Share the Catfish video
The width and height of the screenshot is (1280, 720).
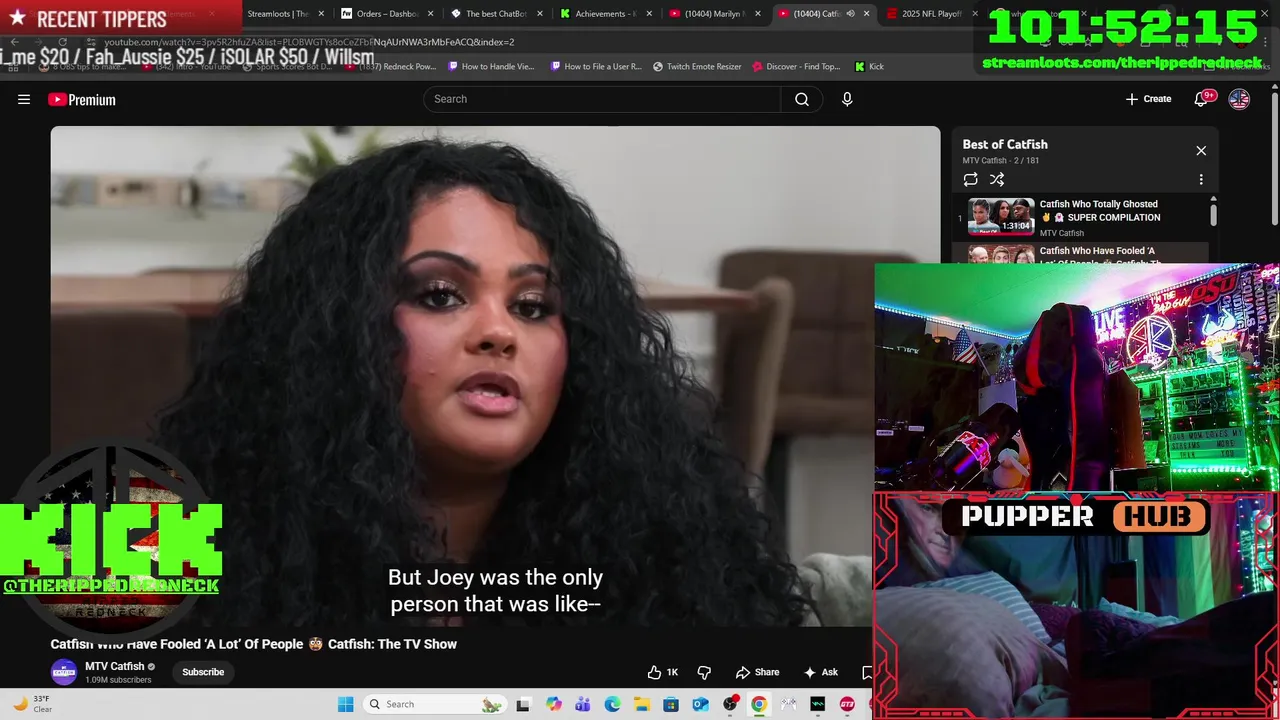click(x=757, y=672)
